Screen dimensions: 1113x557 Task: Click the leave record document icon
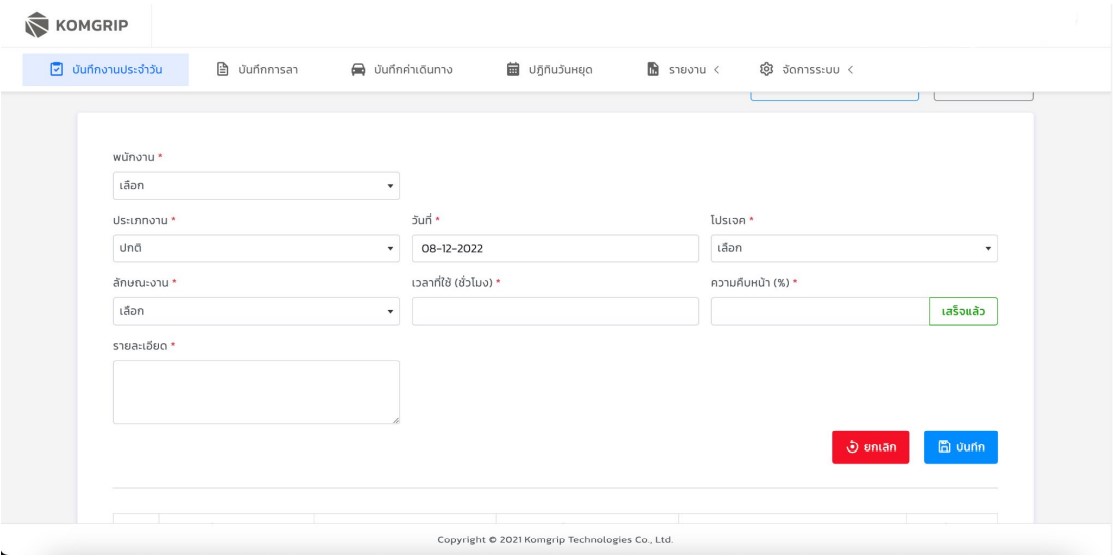(224, 70)
